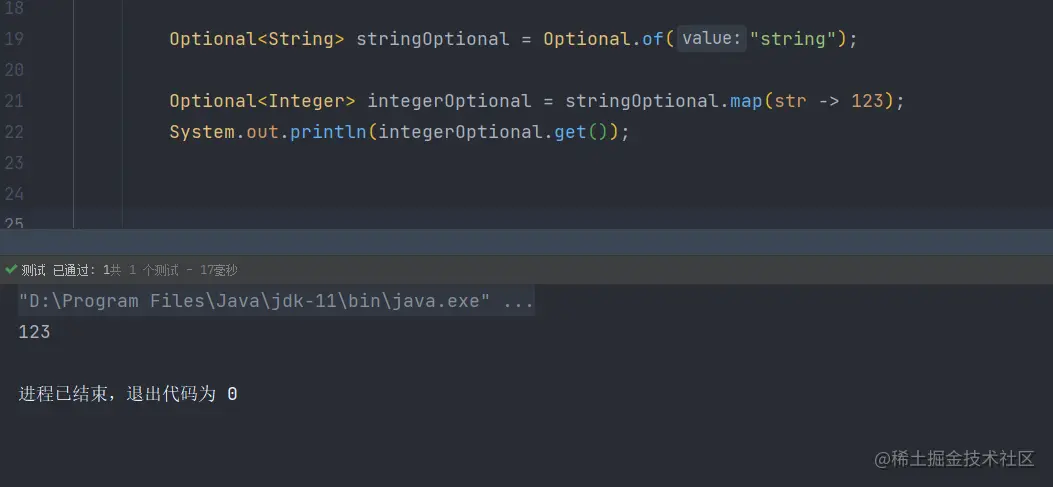Click the Optional<Integer> type declaration

point(262,101)
